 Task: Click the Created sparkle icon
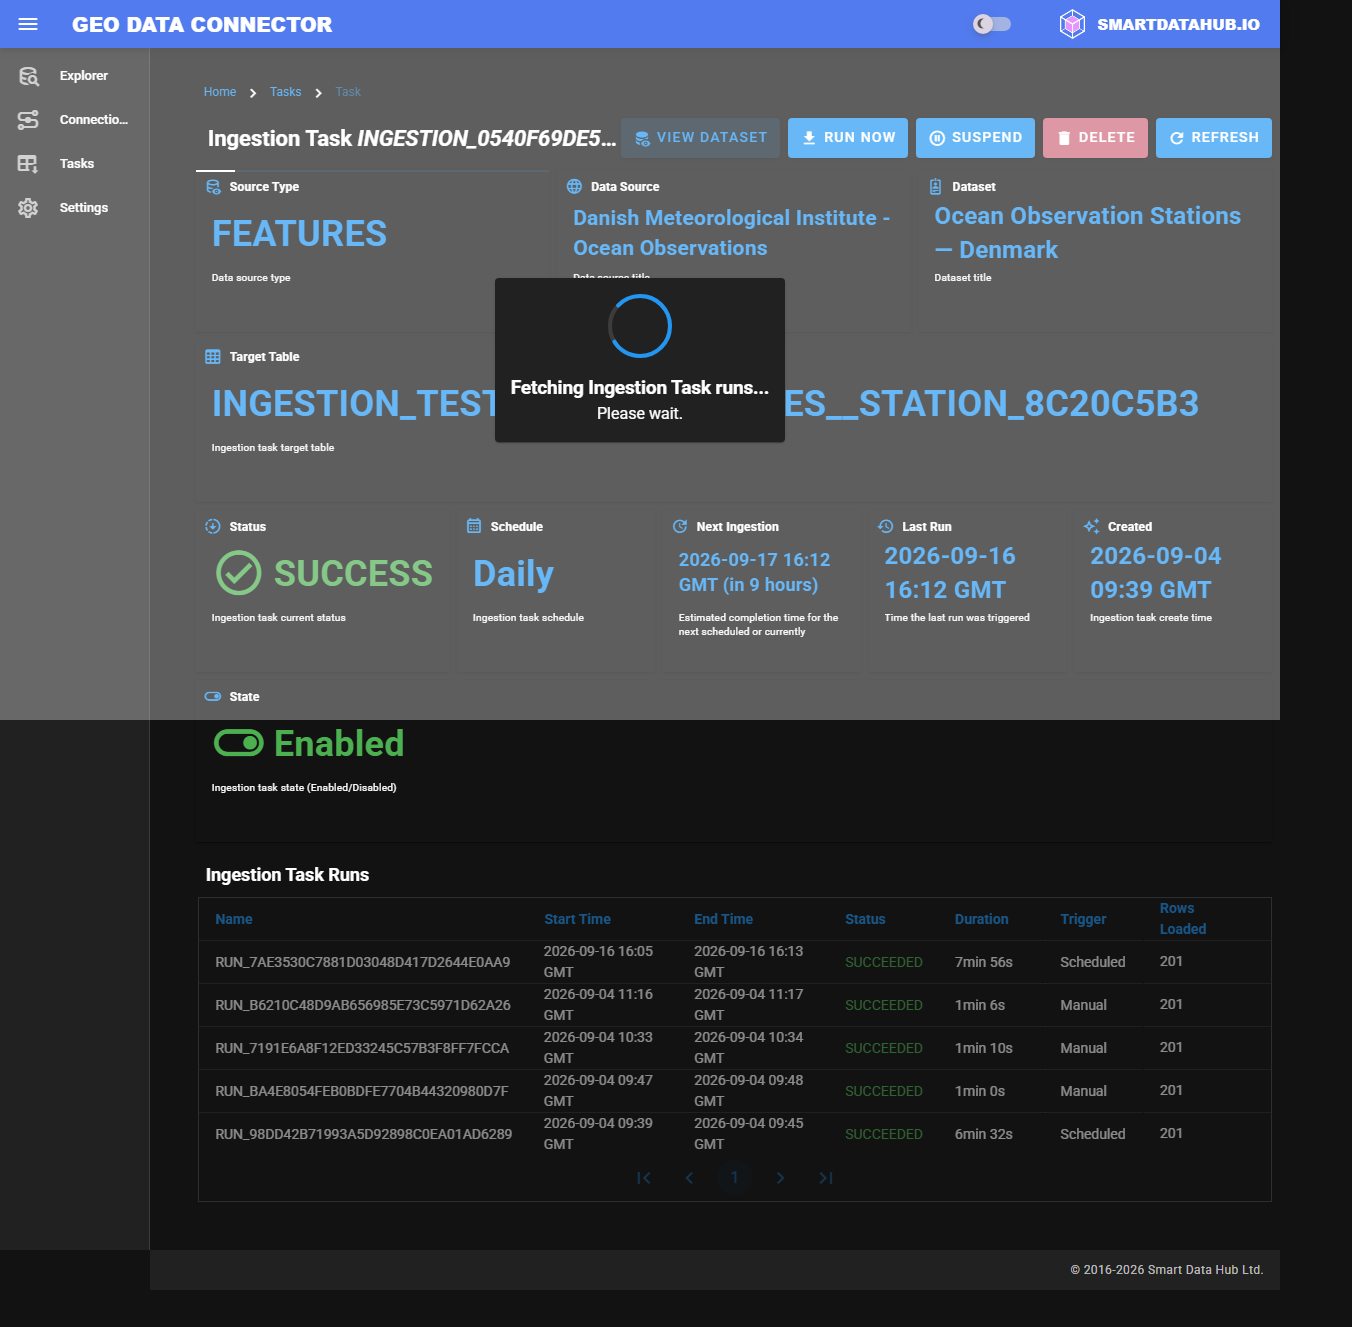(1092, 527)
